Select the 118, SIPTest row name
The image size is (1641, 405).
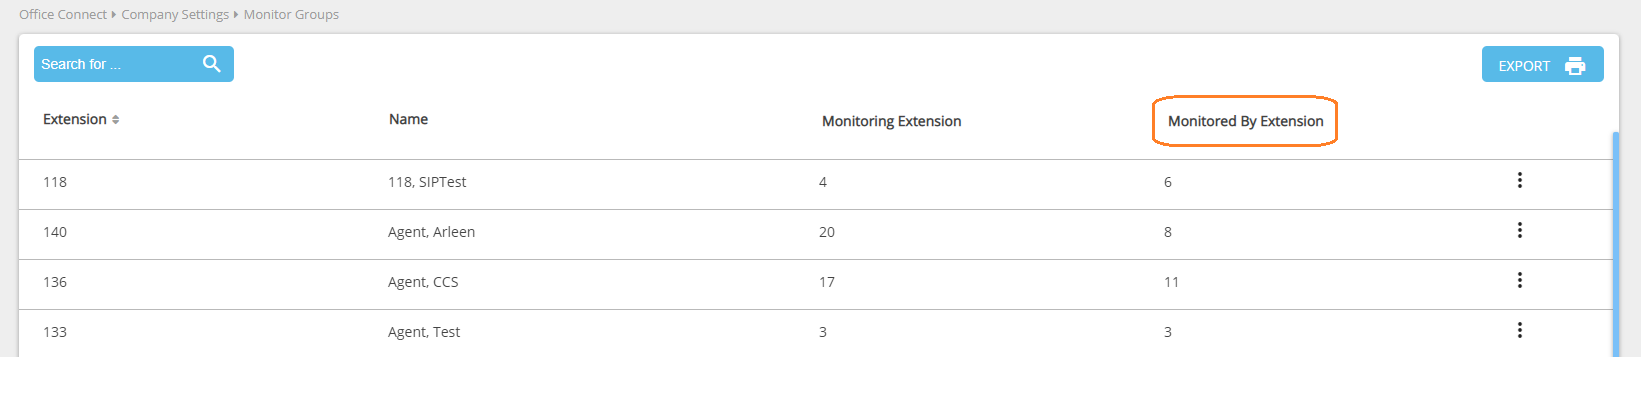click(427, 182)
